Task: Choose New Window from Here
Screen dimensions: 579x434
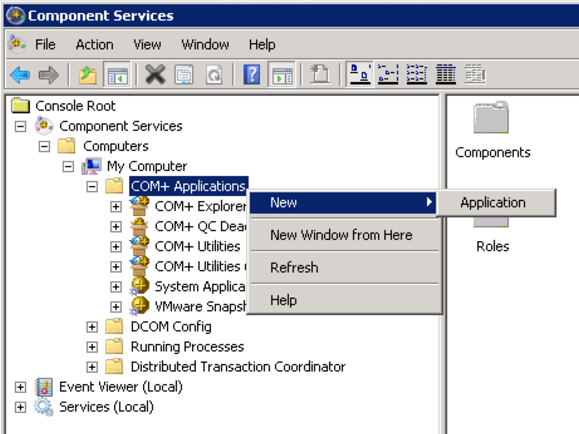Action: pos(343,235)
